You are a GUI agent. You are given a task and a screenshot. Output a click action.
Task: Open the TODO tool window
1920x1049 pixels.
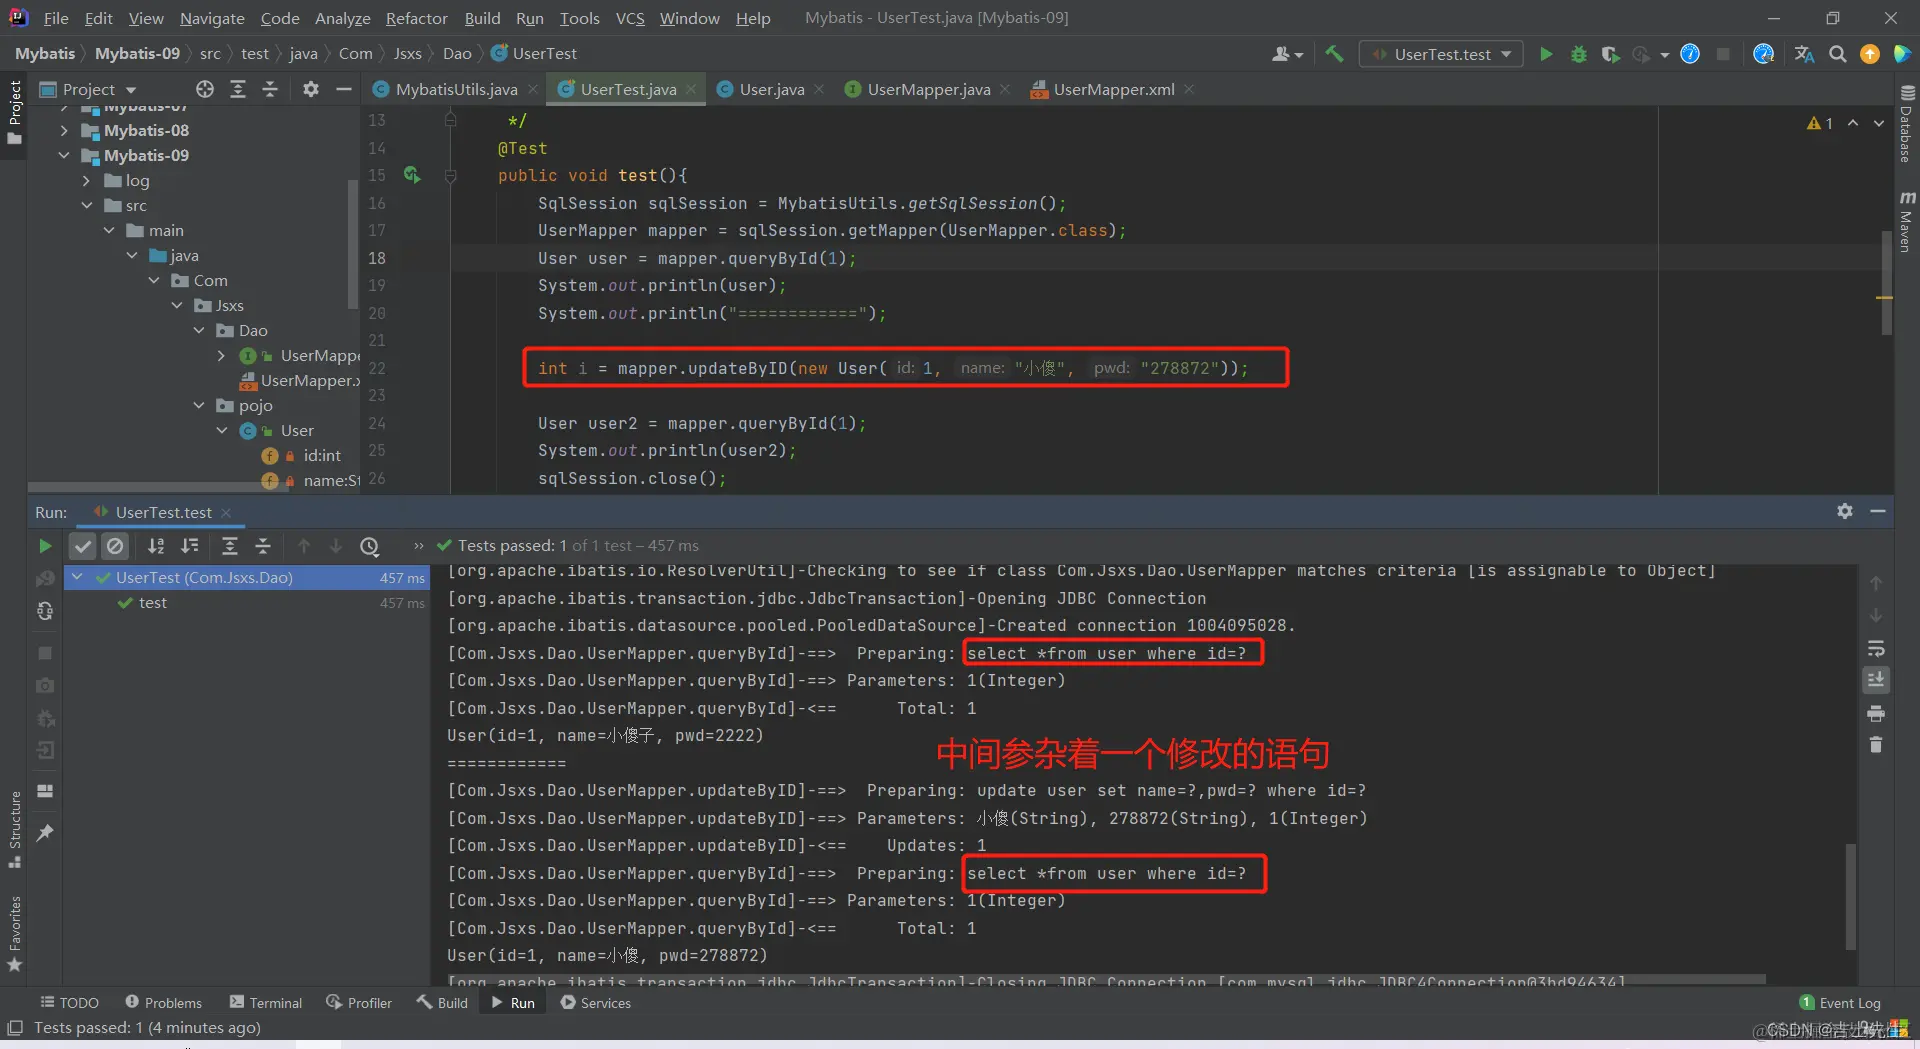[69, 1003]
